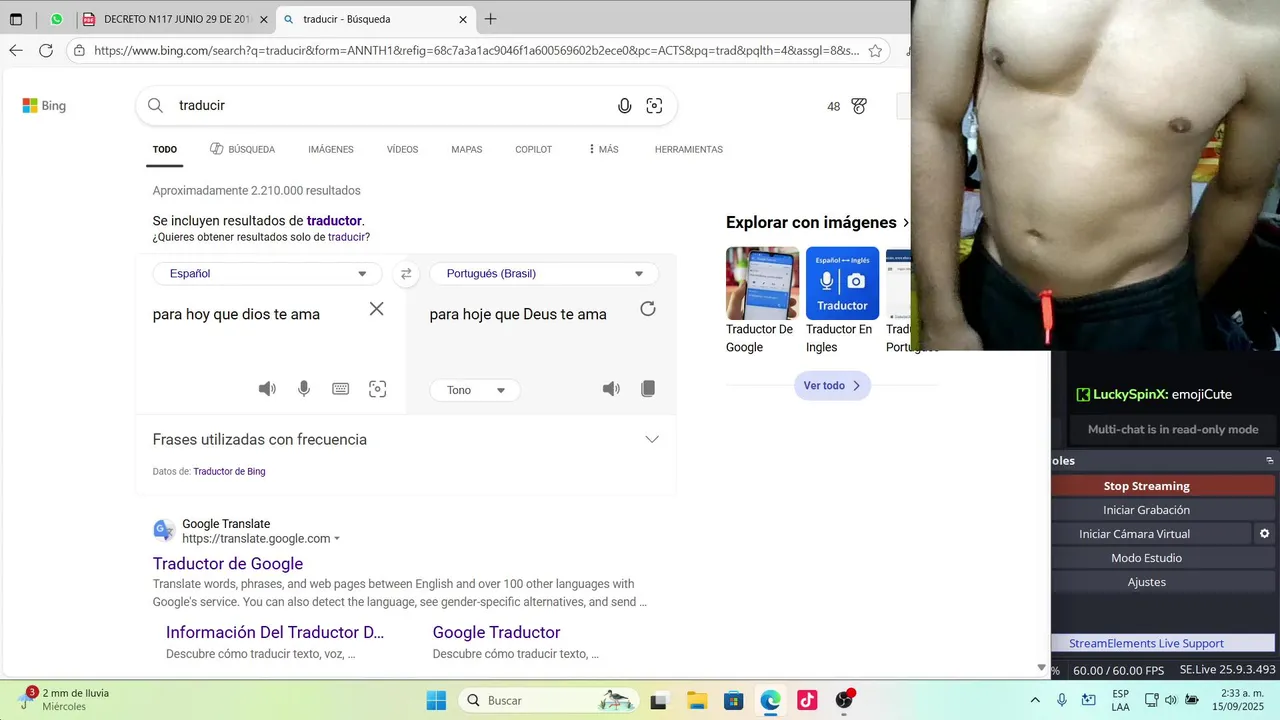
Task: Switch to the MAPAS tab
Action: [x=466, y=149]
